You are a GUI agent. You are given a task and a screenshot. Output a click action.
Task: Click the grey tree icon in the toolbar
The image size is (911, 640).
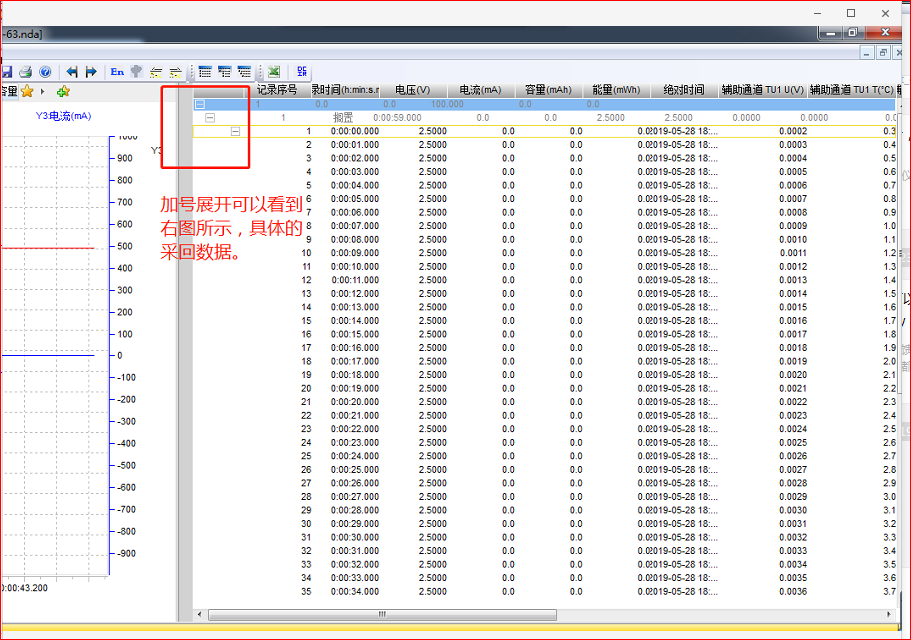tap(137, 71)
